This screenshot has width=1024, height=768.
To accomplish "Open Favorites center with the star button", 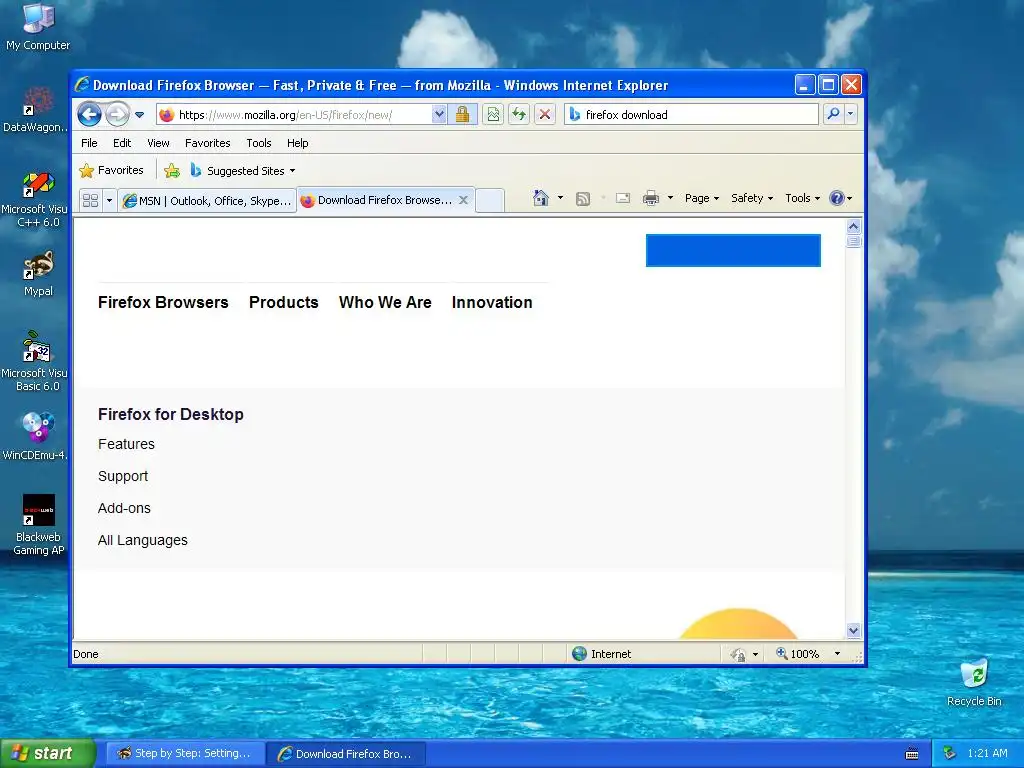I will (111, 170).
